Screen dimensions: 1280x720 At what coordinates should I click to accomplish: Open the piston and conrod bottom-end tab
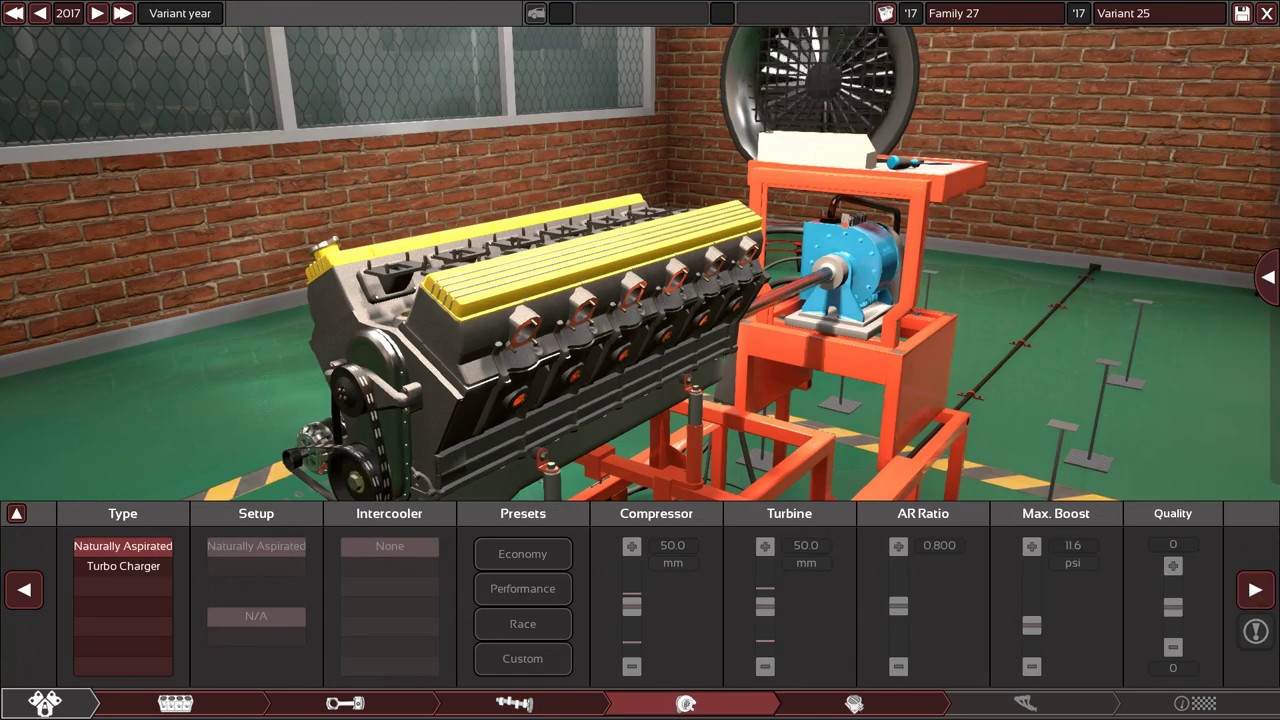(x=345, y=704)
